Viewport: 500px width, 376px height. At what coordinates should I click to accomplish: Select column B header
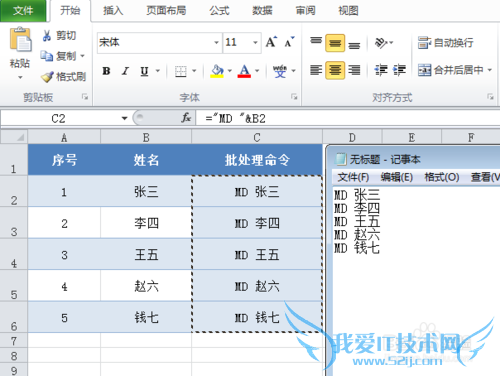coord(146,137)
